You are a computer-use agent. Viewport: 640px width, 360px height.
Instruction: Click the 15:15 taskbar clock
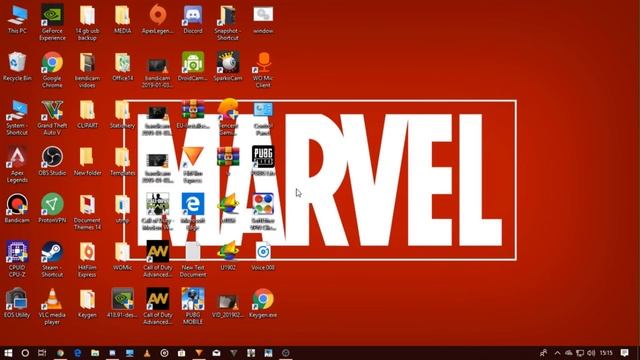[607, 353]
